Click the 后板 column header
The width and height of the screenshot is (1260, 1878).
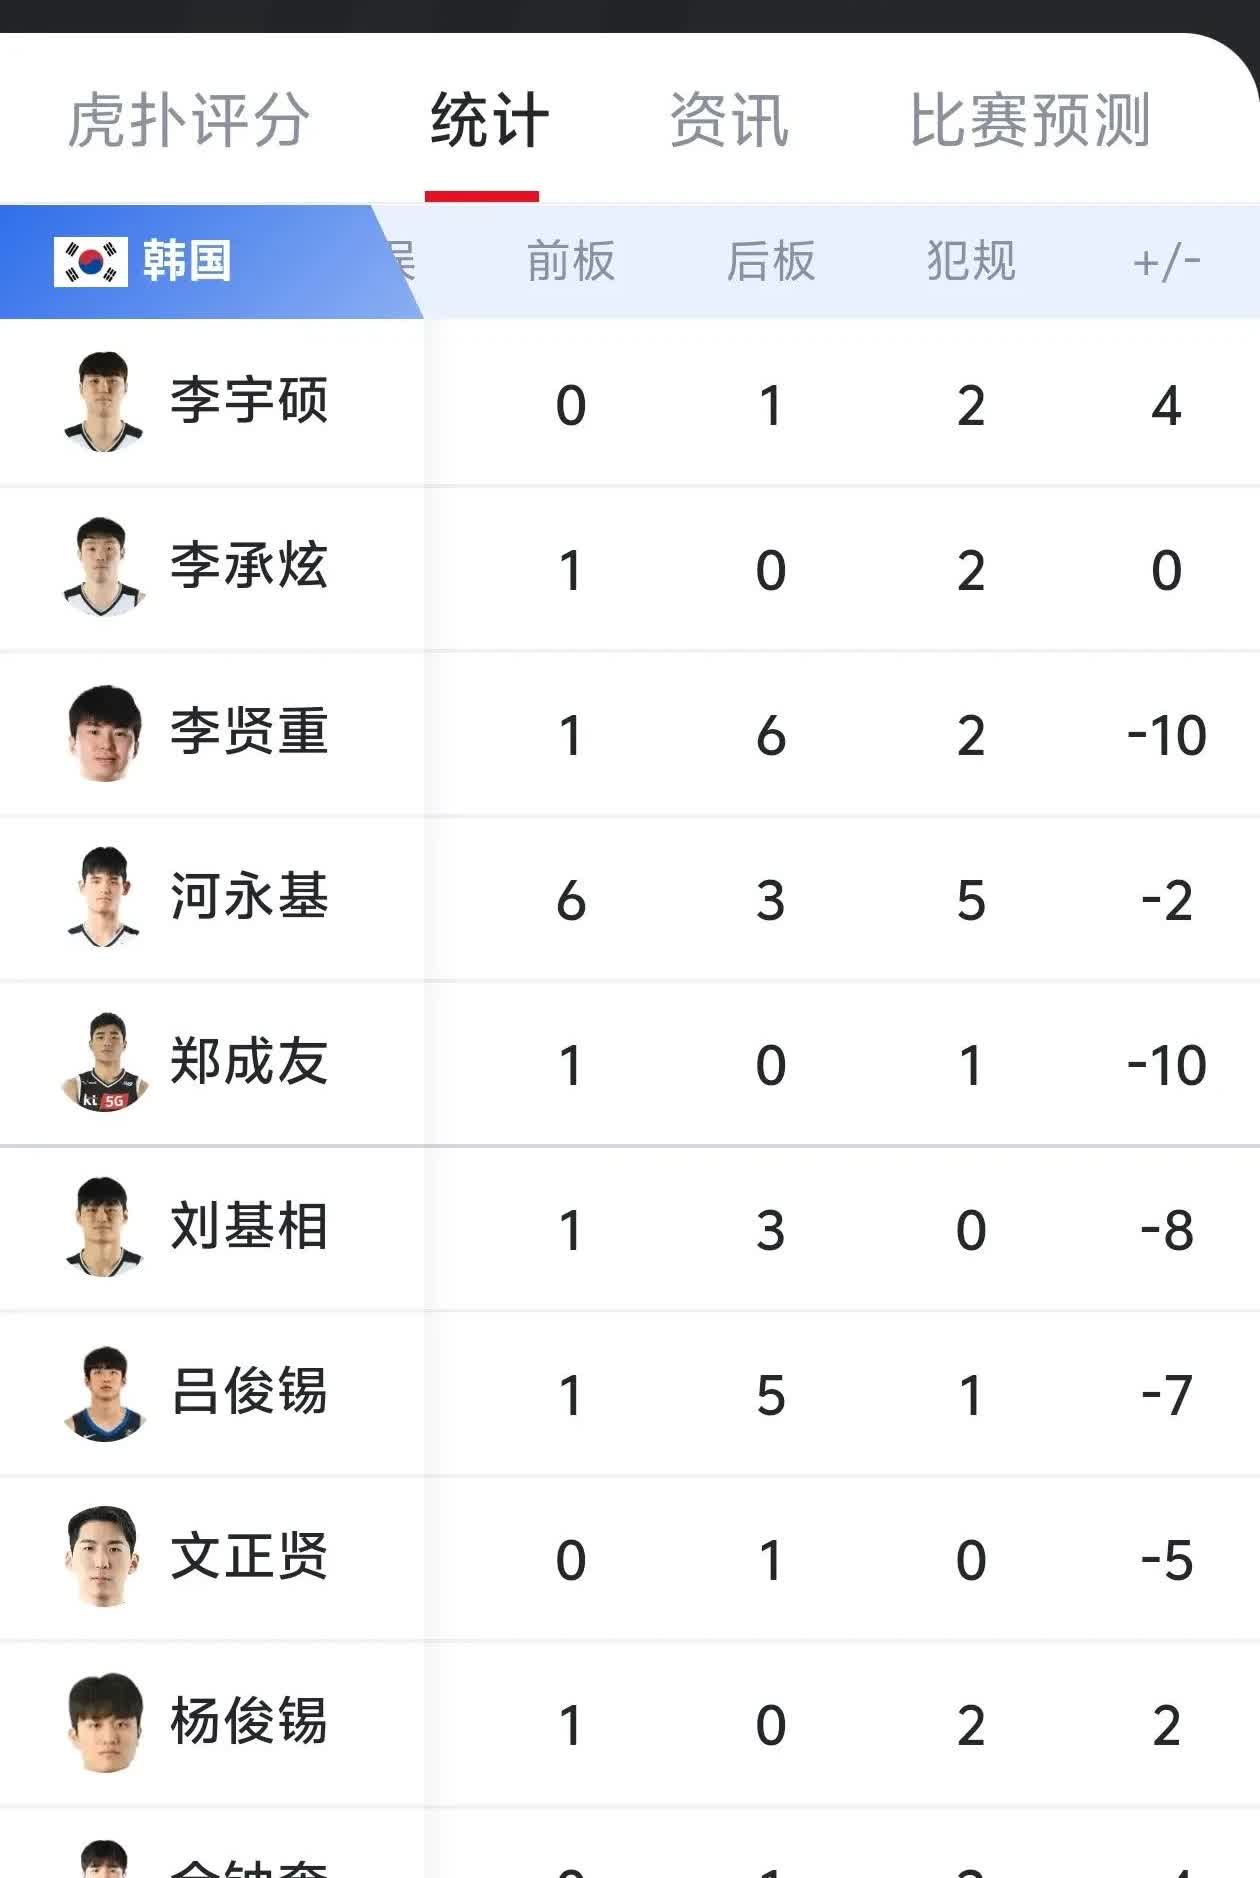click(771, 262)
